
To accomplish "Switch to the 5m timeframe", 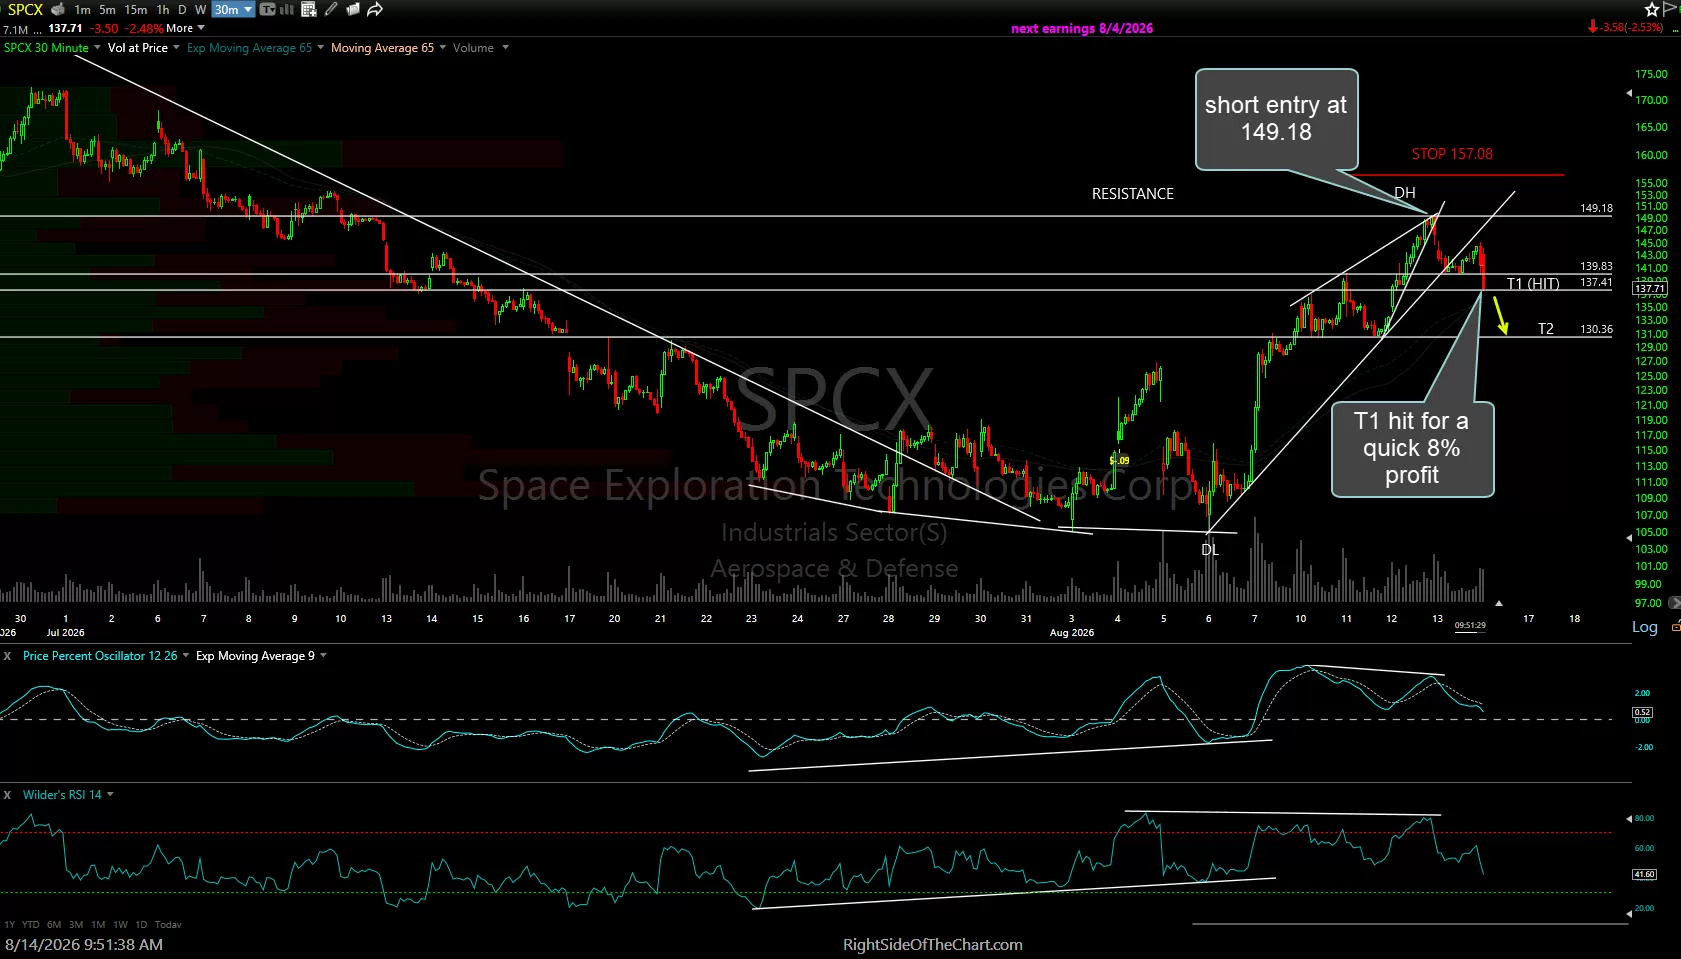I will pos(107,9).
